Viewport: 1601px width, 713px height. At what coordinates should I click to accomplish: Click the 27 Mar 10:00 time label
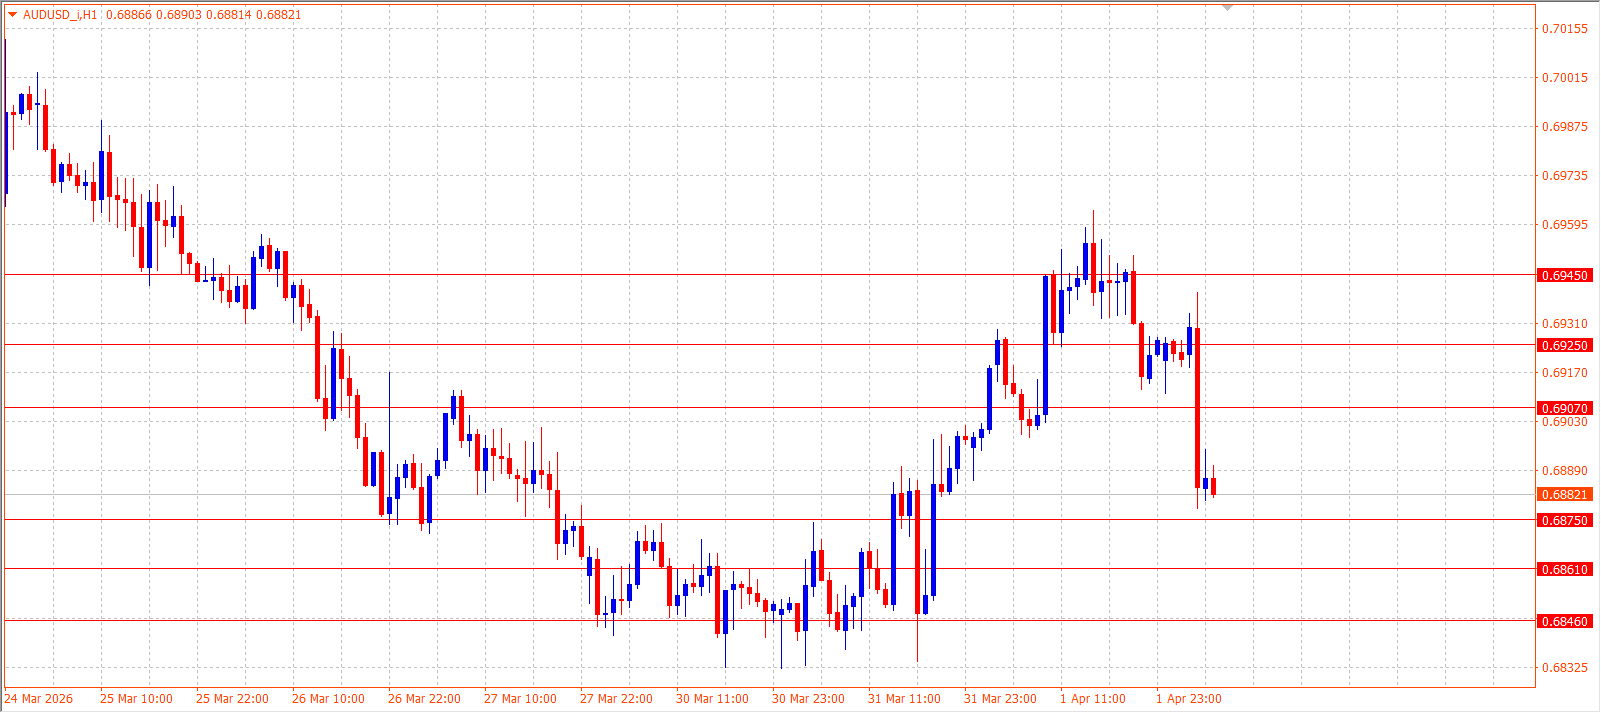tap(520, 699)
